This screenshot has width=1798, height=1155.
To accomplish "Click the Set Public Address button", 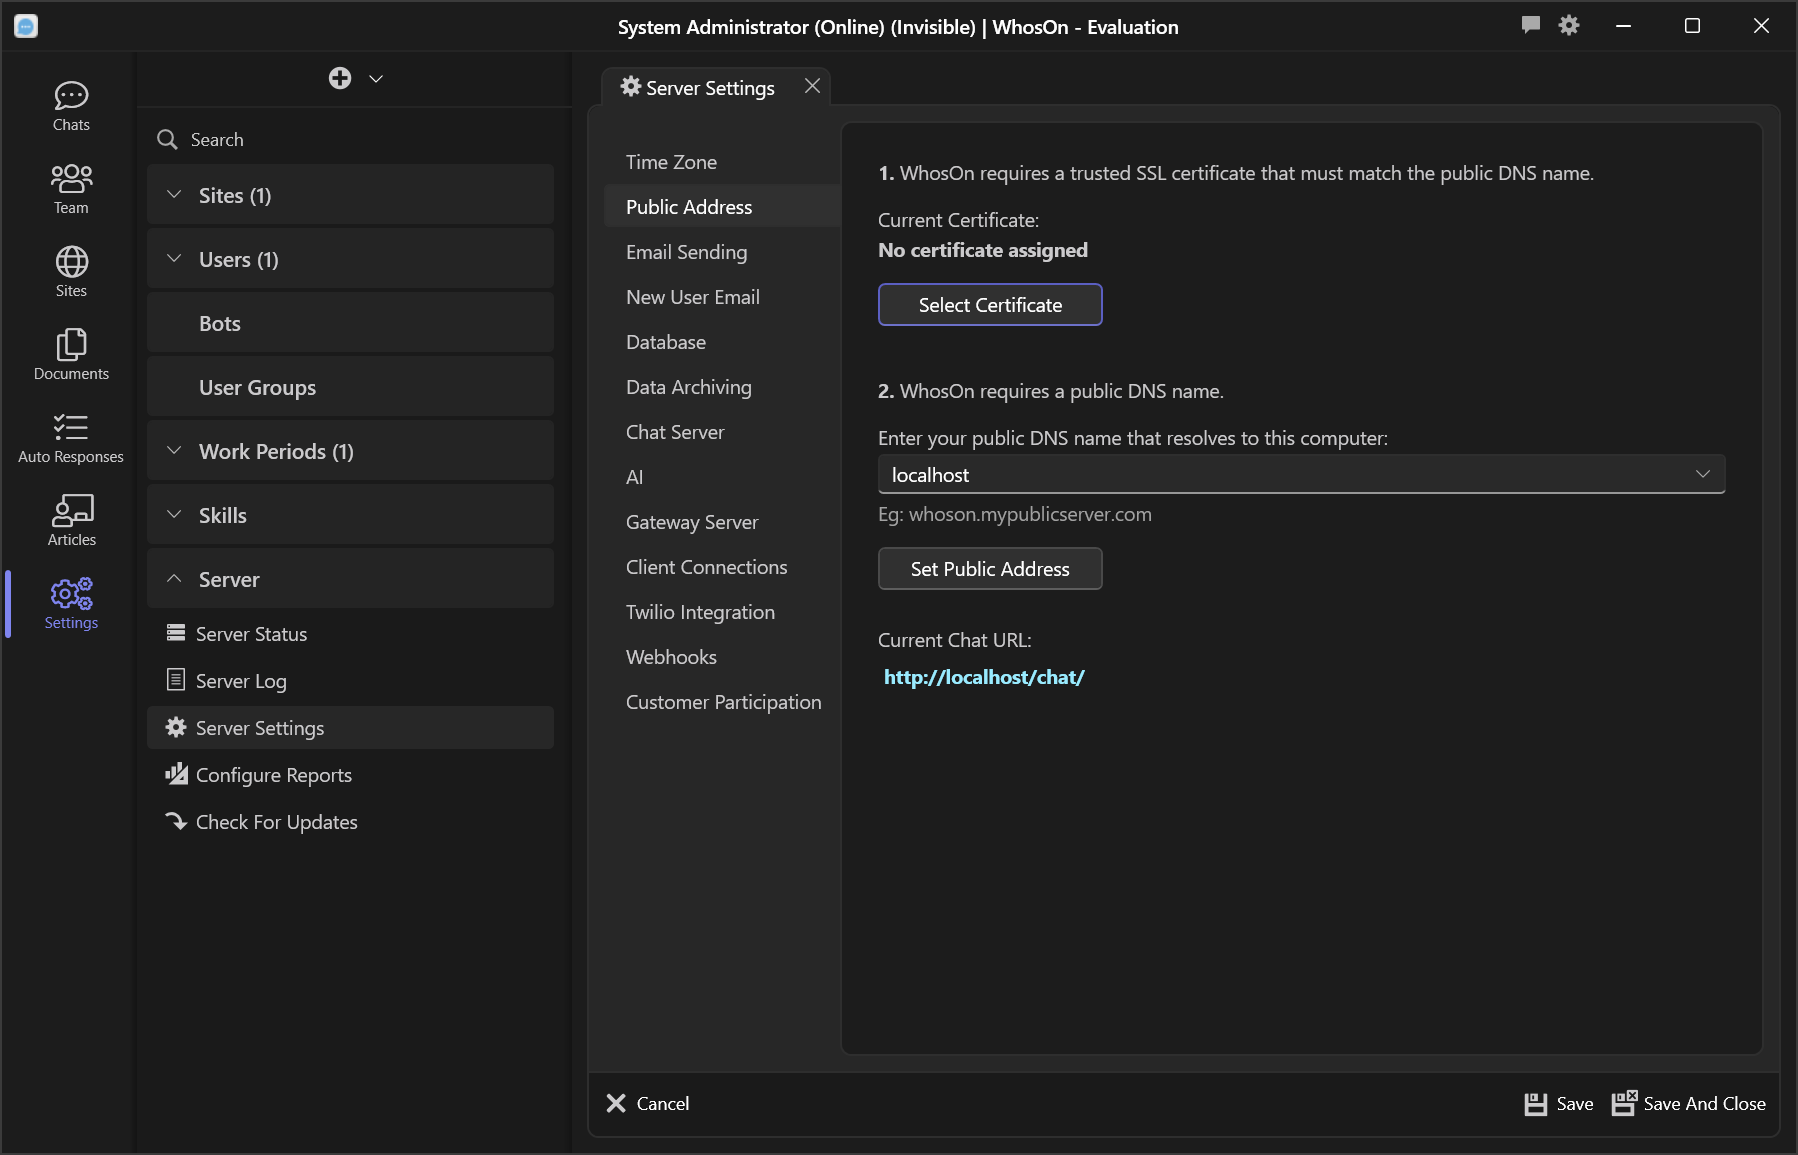I will point(990,569).
